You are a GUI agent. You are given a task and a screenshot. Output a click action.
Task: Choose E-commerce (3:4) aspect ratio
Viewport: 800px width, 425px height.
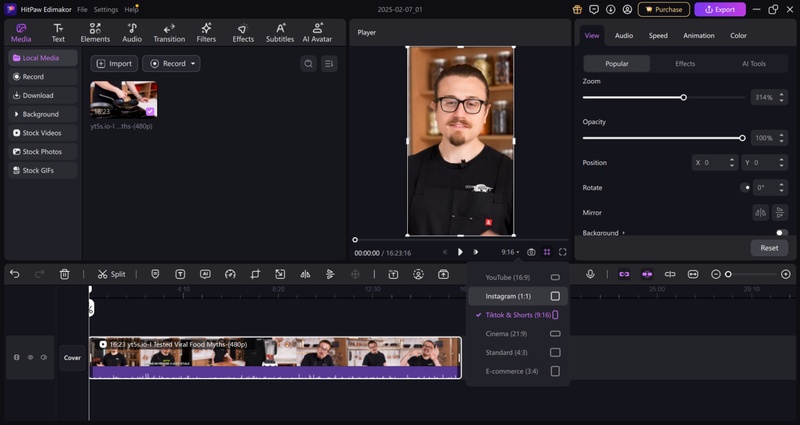point(518,371)
